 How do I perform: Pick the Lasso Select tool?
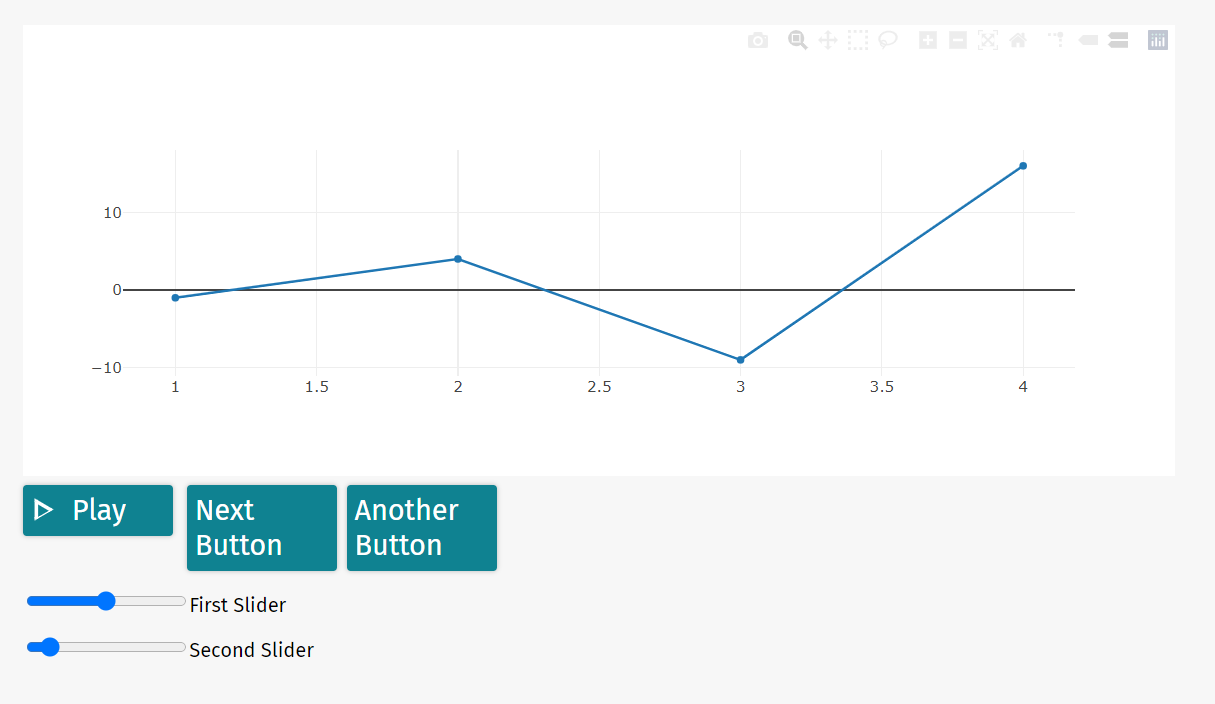click(x=887, y=40)
